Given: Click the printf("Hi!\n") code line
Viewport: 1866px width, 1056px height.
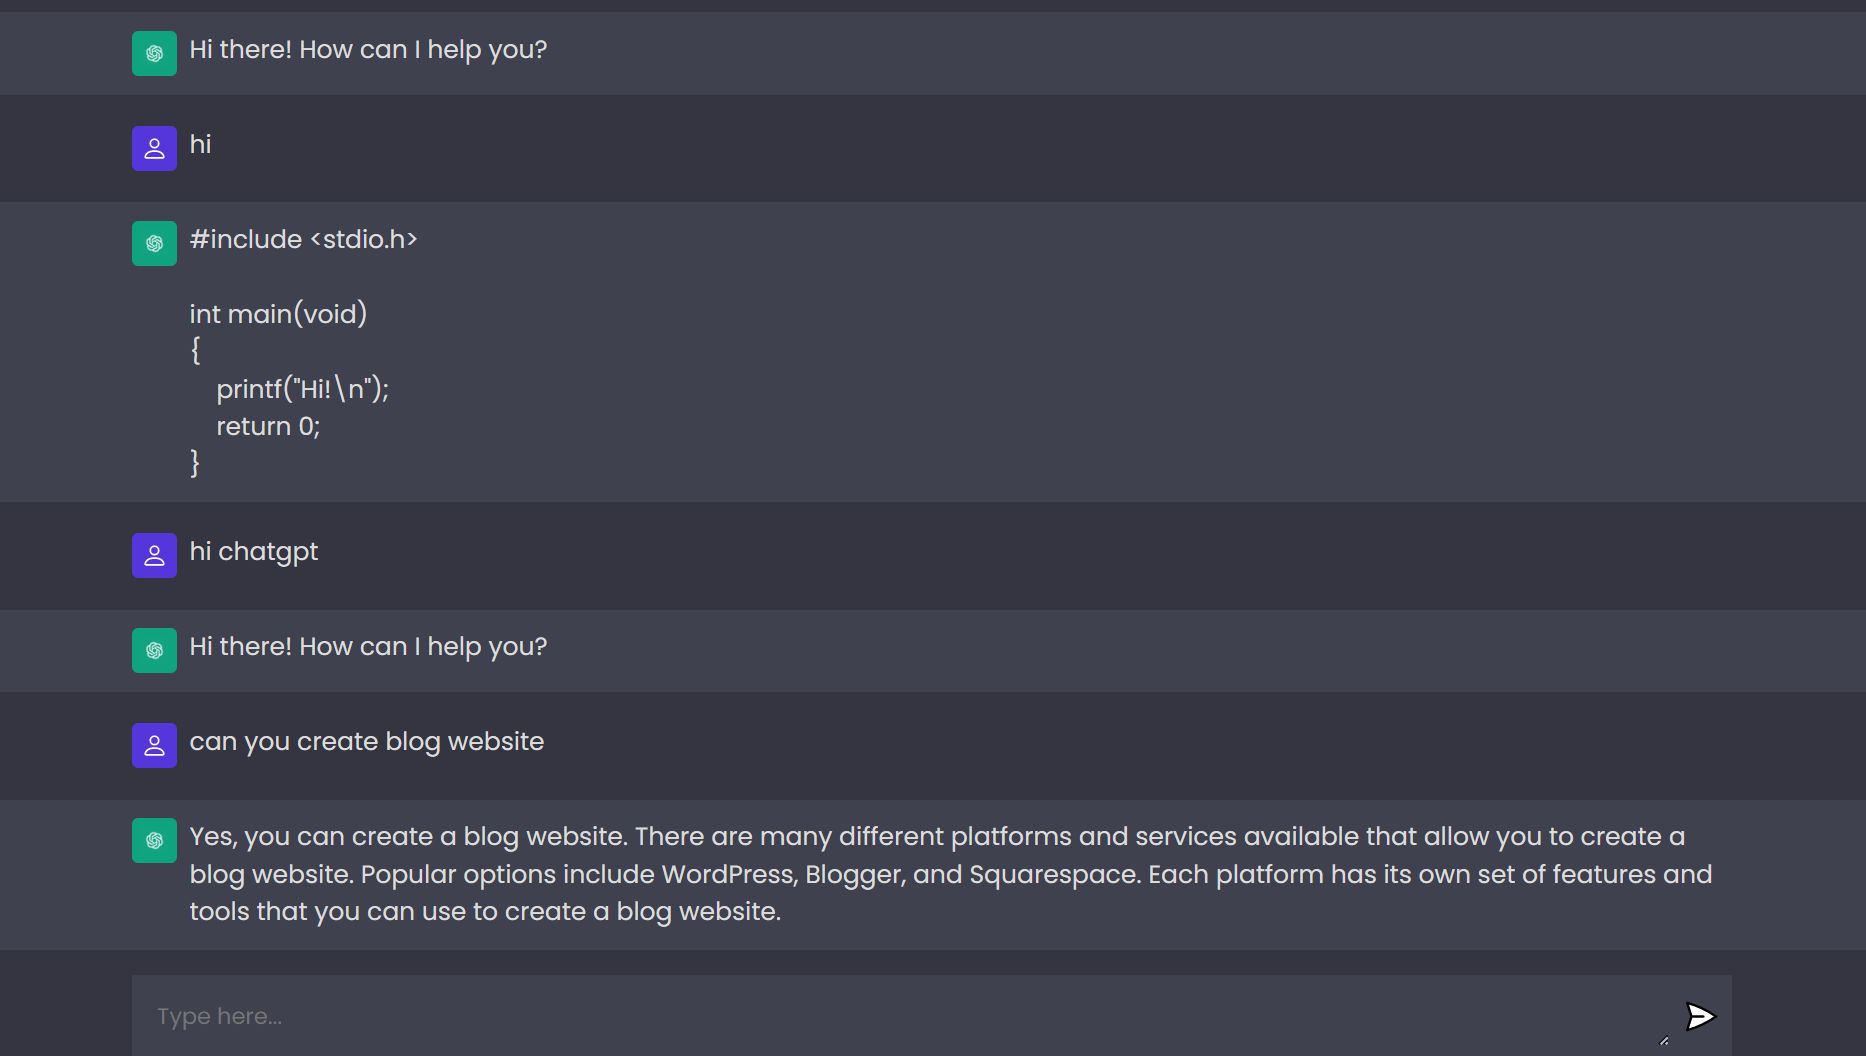Looking at the screenshot, I should (302, 389).
